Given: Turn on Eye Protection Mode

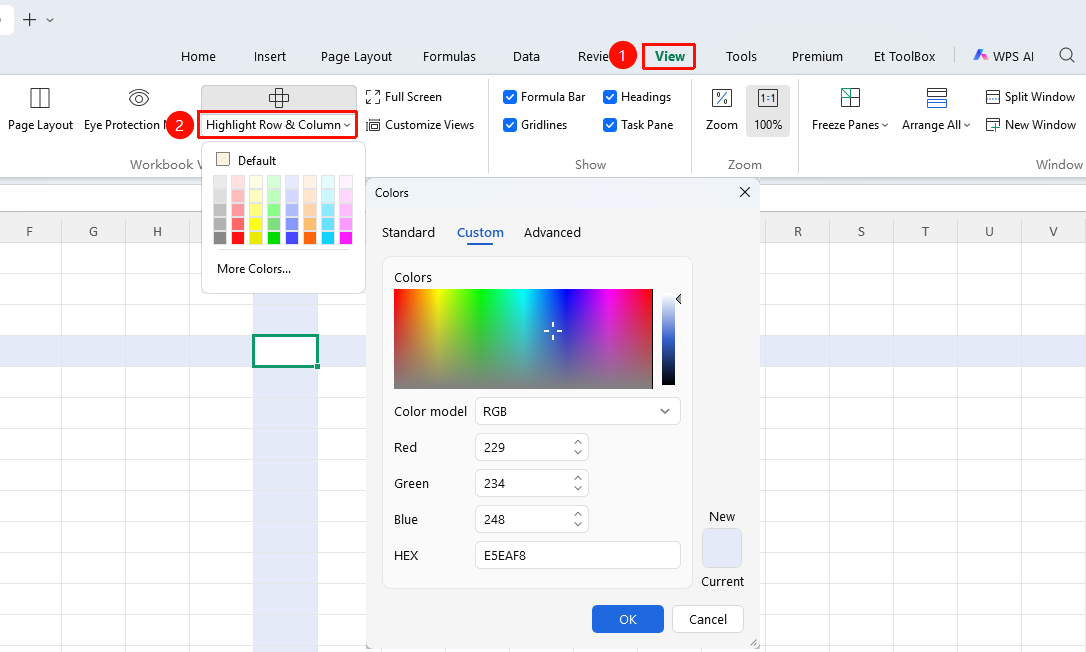Looking at the screenshot, I should (x=139, y=98).
